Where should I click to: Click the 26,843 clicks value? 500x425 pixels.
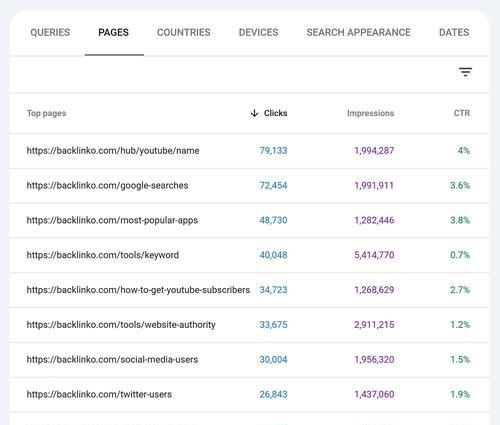pyautogui.click(x=273, y=394)
